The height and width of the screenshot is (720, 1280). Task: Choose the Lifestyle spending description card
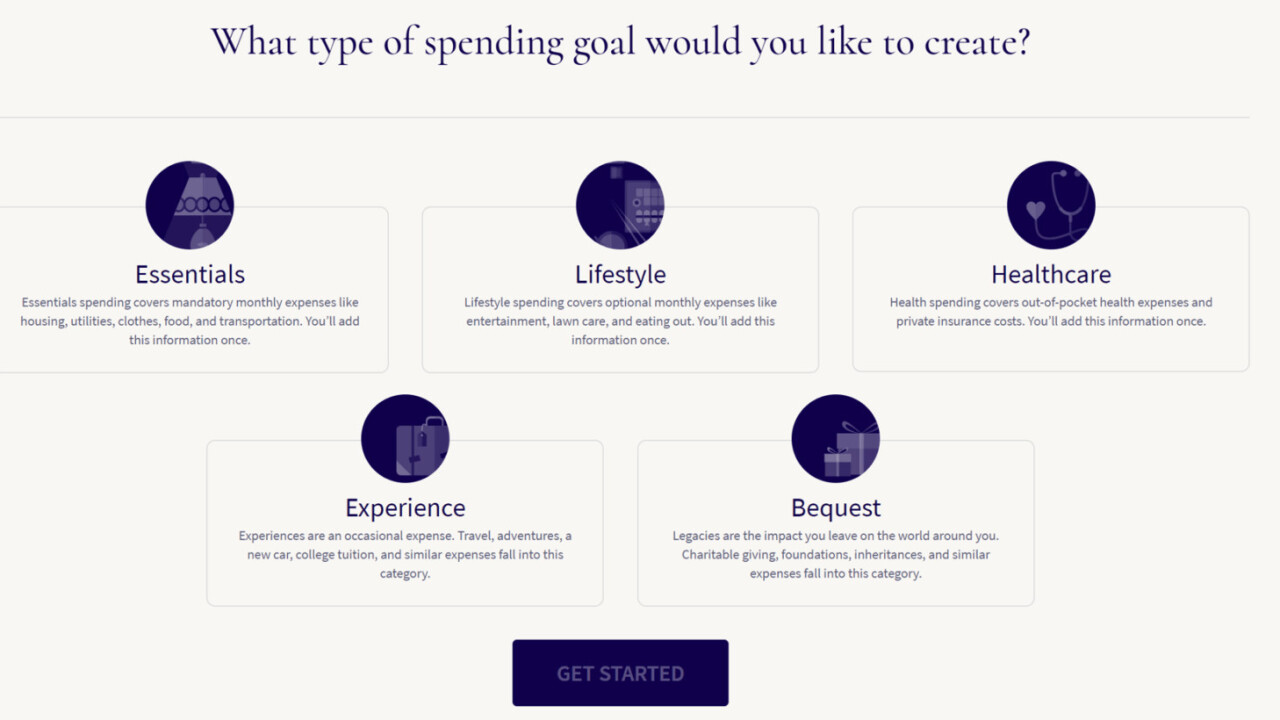(x=620, y=290)
